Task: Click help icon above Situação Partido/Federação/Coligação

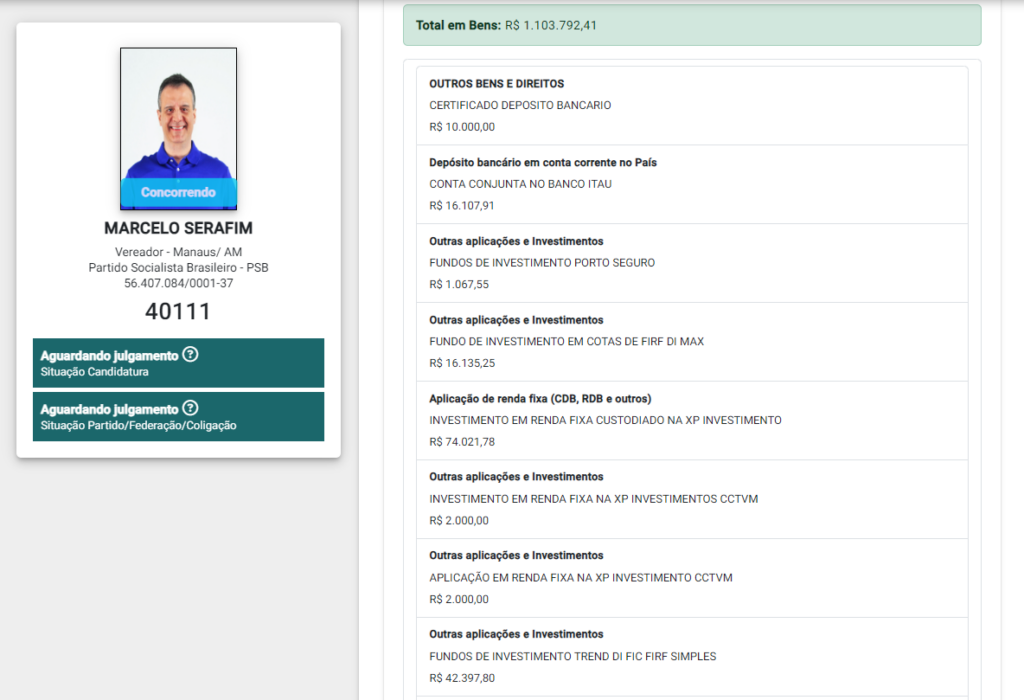Action: (190, 408)
